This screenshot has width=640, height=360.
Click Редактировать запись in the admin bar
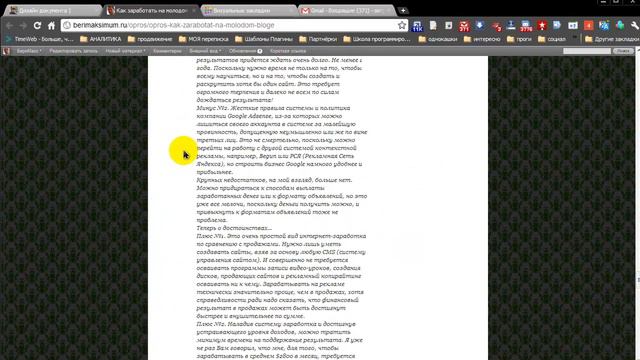(73, 51)
